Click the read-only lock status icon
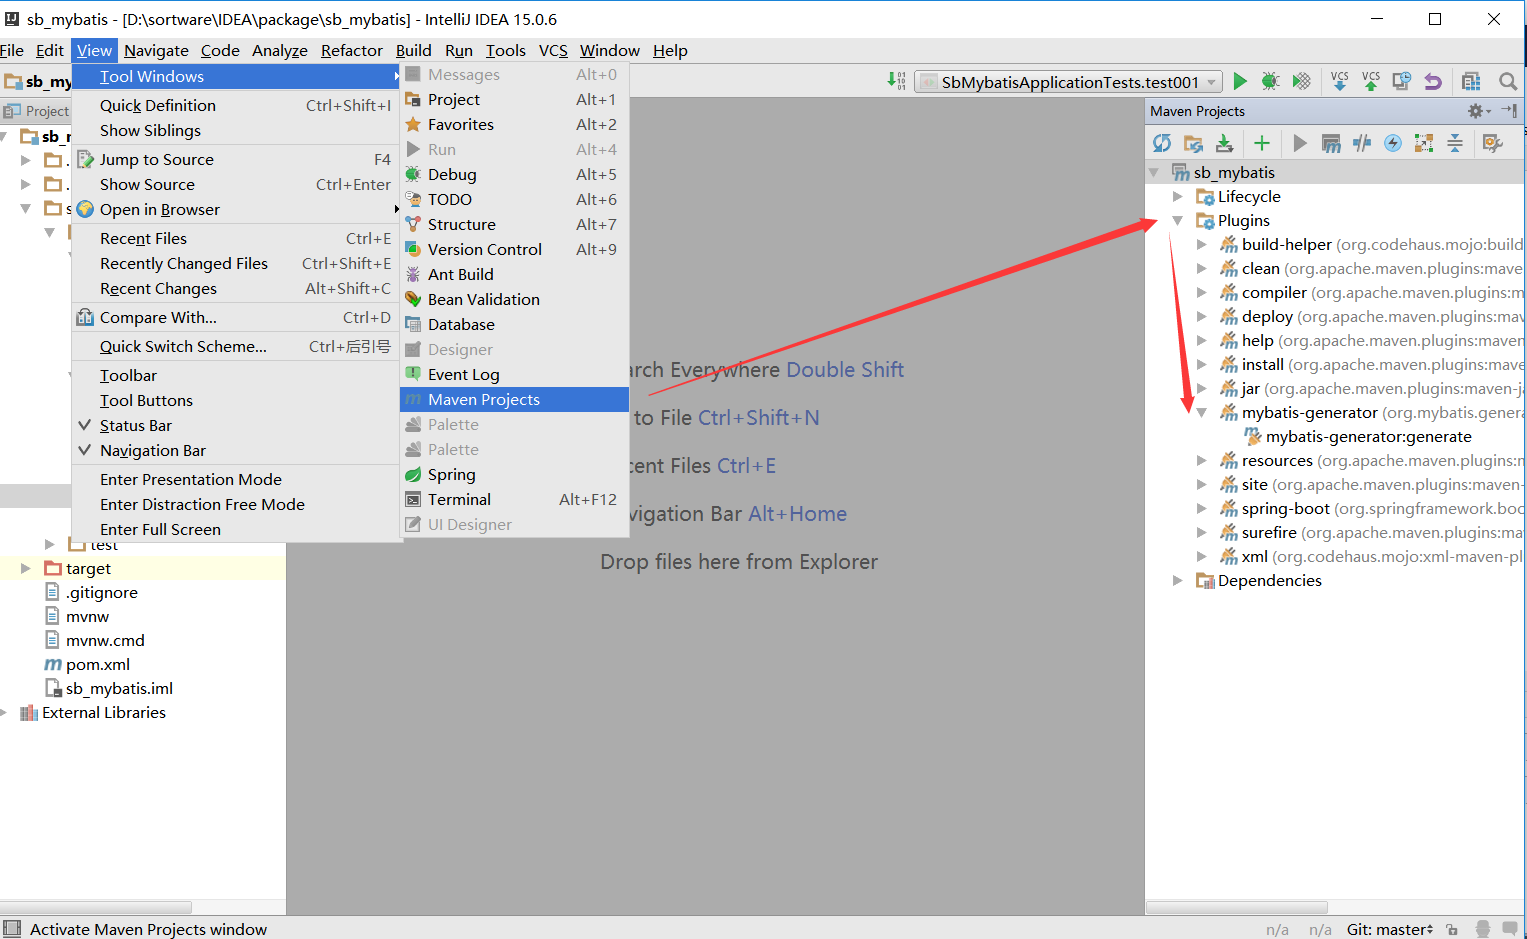 click(1452, 929)
